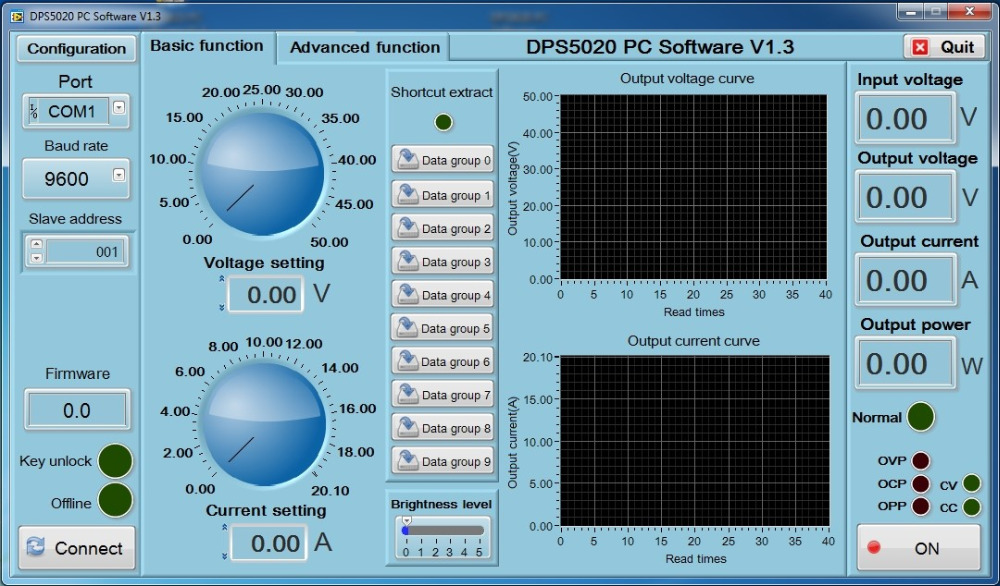Click the Output current readout
The image size is (1000, 586).
[905, 280]
